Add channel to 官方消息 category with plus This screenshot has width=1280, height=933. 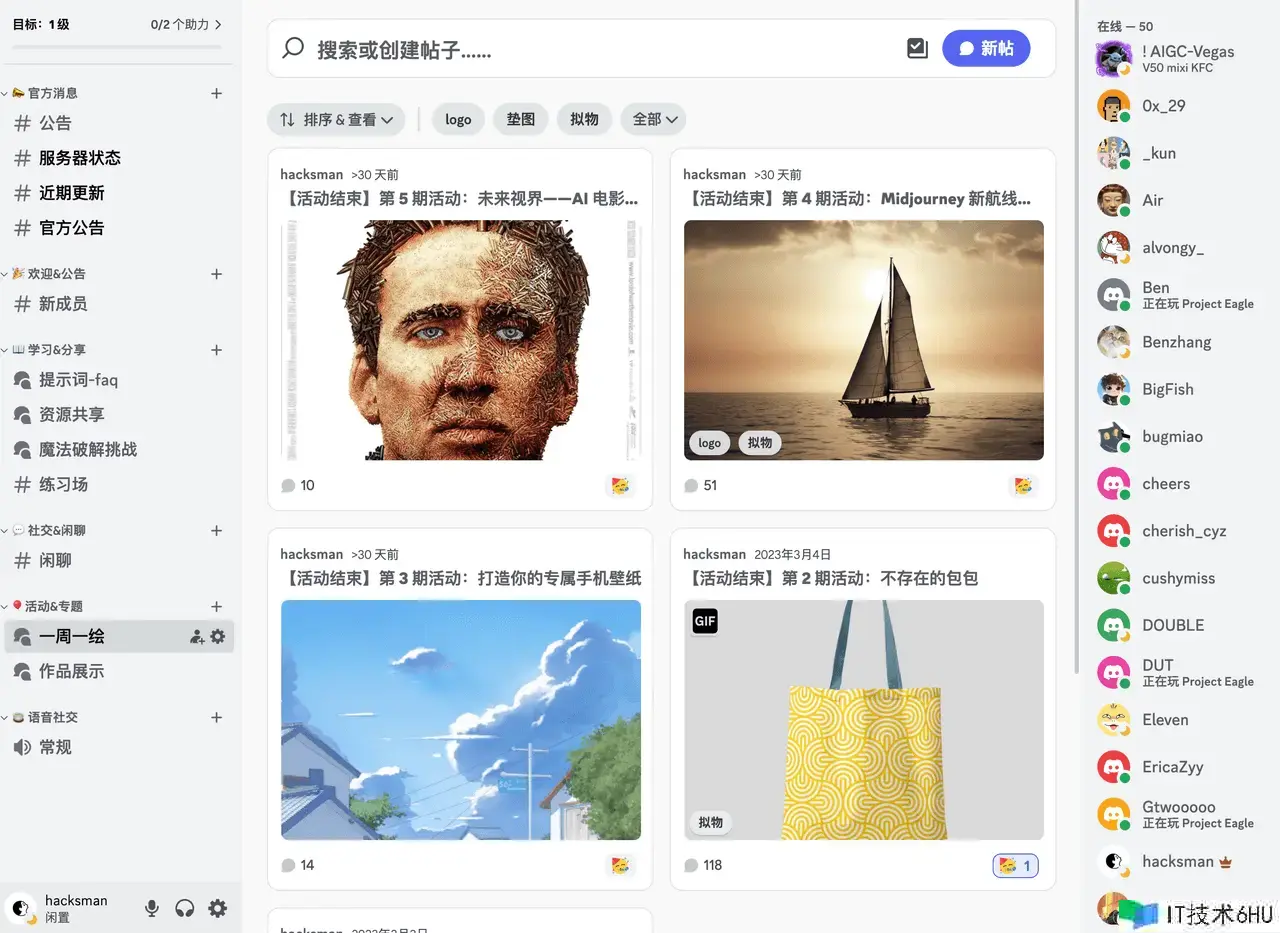click(216, 93)
